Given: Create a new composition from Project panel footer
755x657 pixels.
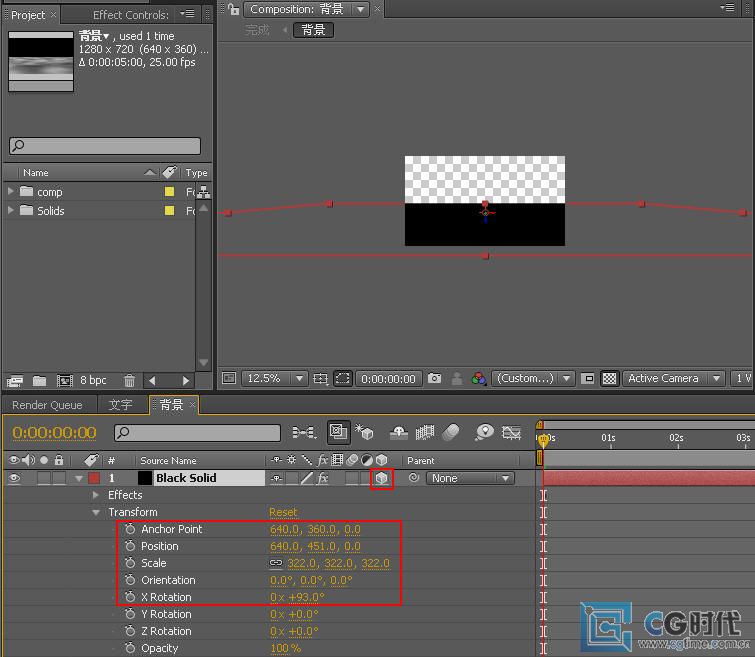Looking at the screenshot, I should click(65, 381).
